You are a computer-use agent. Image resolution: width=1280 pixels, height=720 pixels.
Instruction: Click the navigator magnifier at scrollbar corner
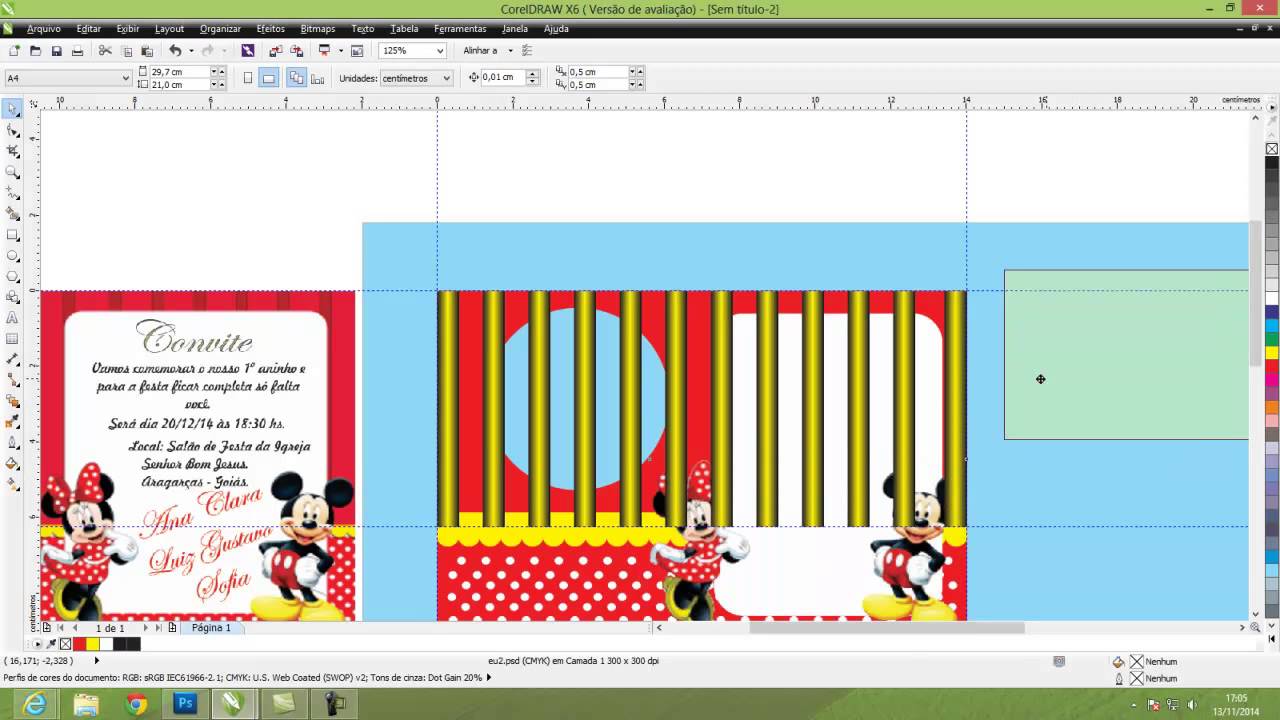click(x=1255, y=628)
